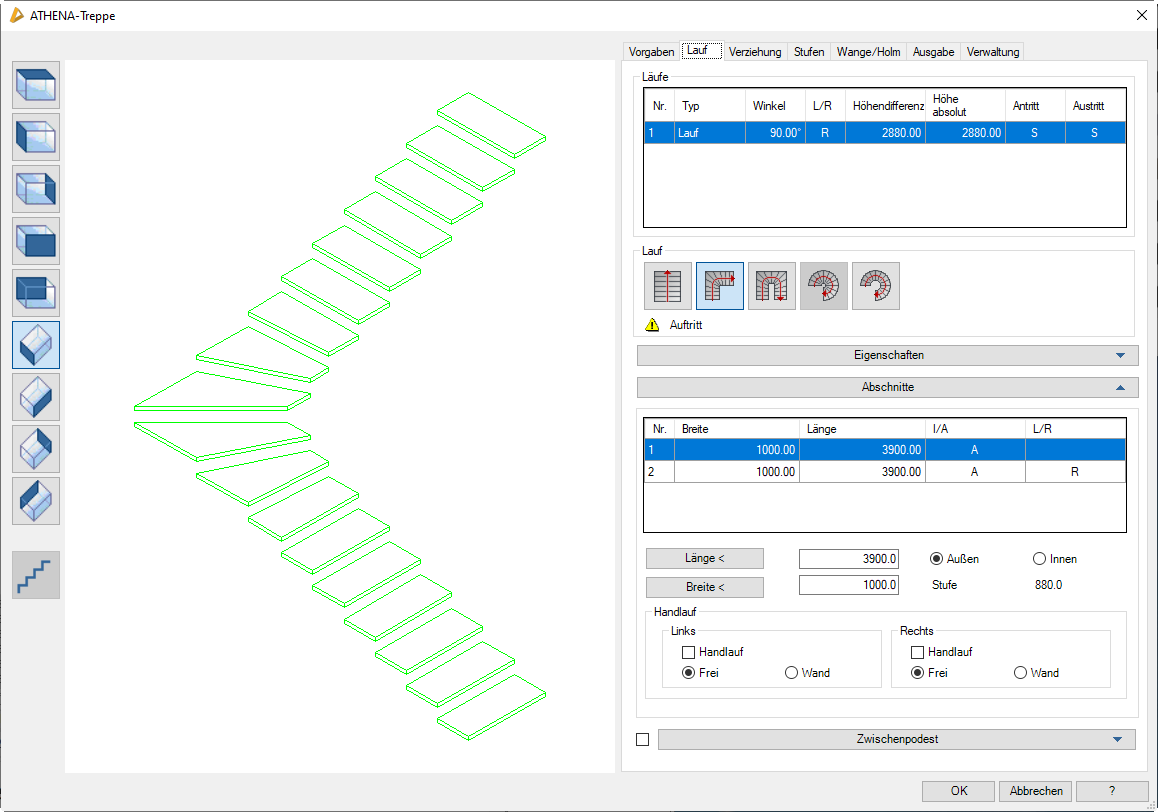Select the front face view cube icon
This screenshot has width=1158, height=812.
(x=36, y=241)
